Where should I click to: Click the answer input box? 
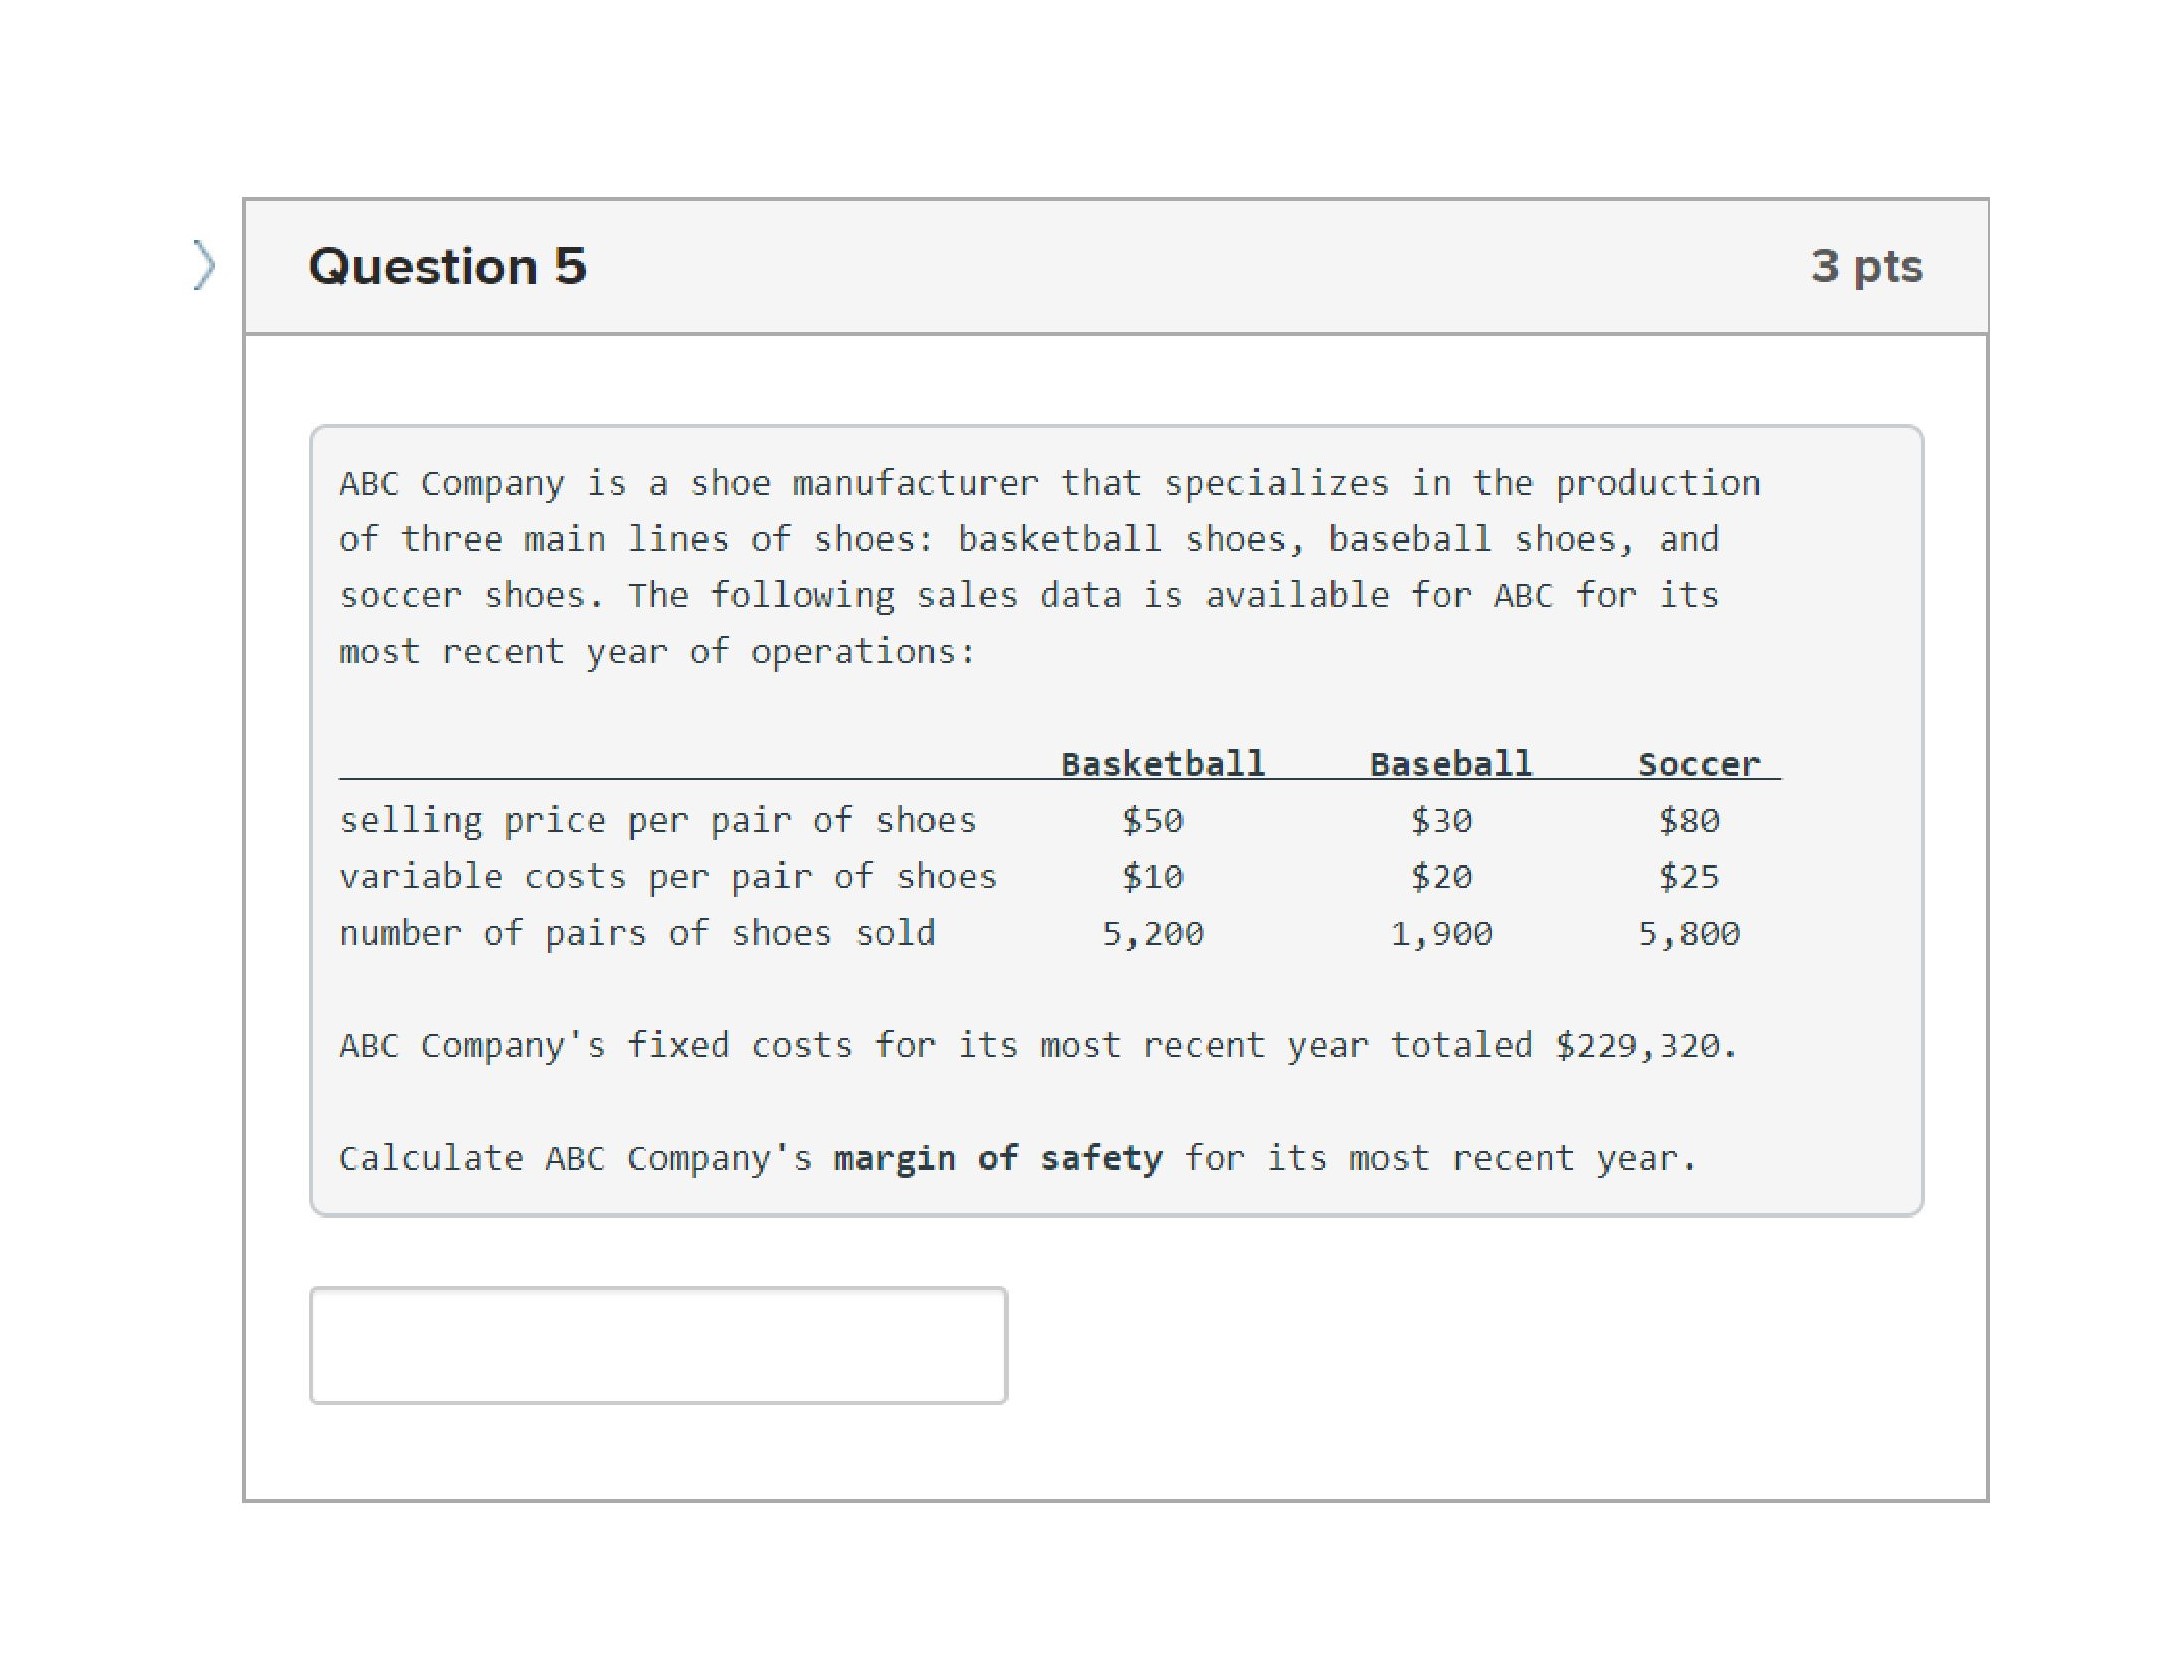[x=658, y=1345]
